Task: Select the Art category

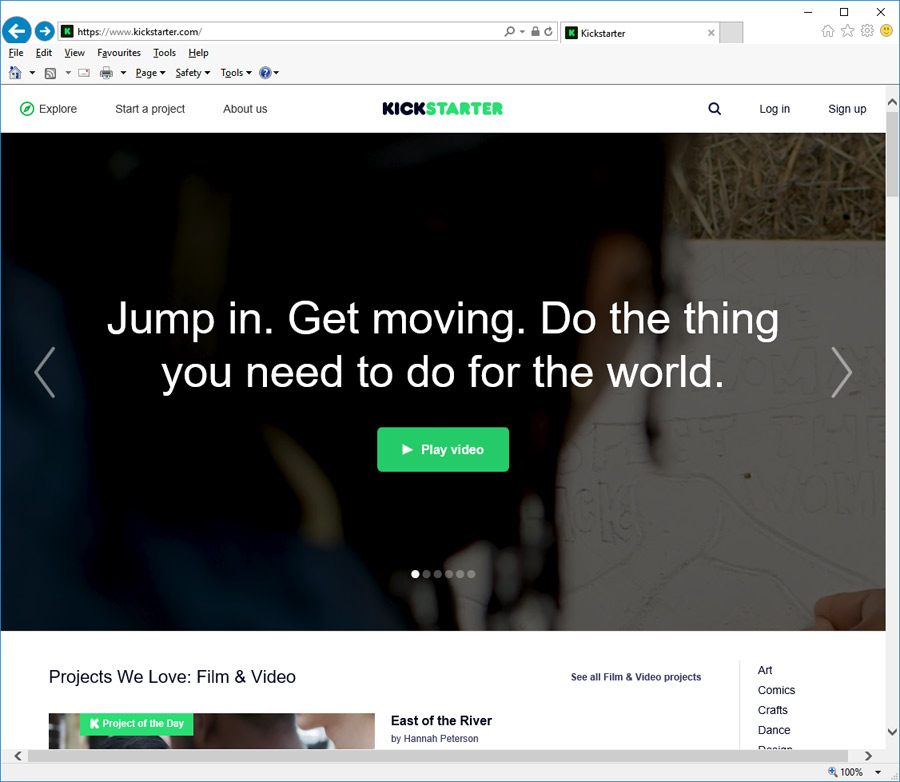Action: pyautogui.click(x=765, y=670)
